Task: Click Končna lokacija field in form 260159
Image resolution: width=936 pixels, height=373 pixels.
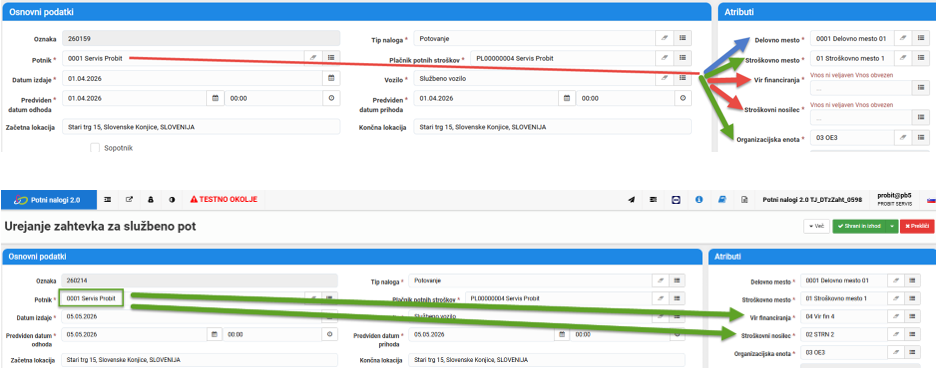Action: click(x=553, y=127)
